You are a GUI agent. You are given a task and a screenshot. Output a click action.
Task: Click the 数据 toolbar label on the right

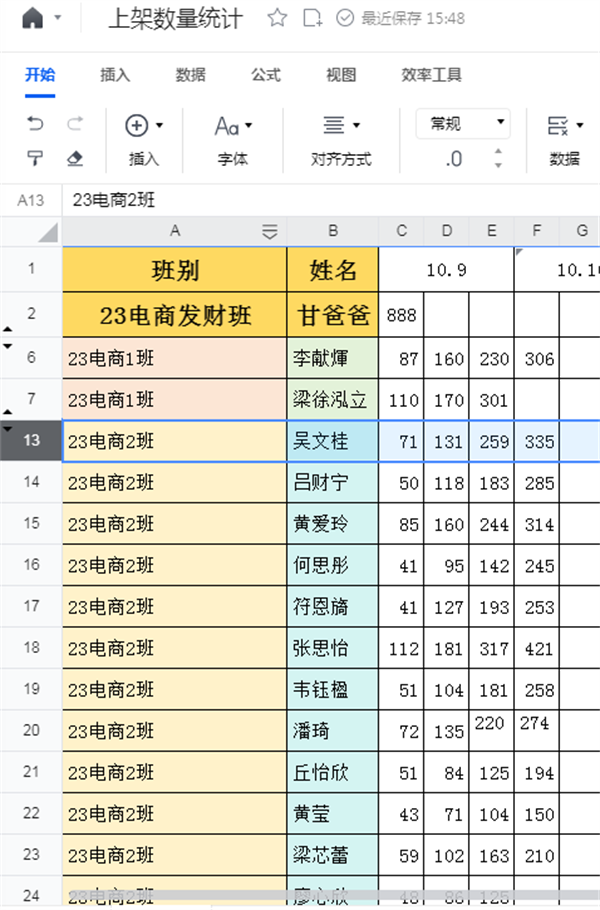pos(565,159)
